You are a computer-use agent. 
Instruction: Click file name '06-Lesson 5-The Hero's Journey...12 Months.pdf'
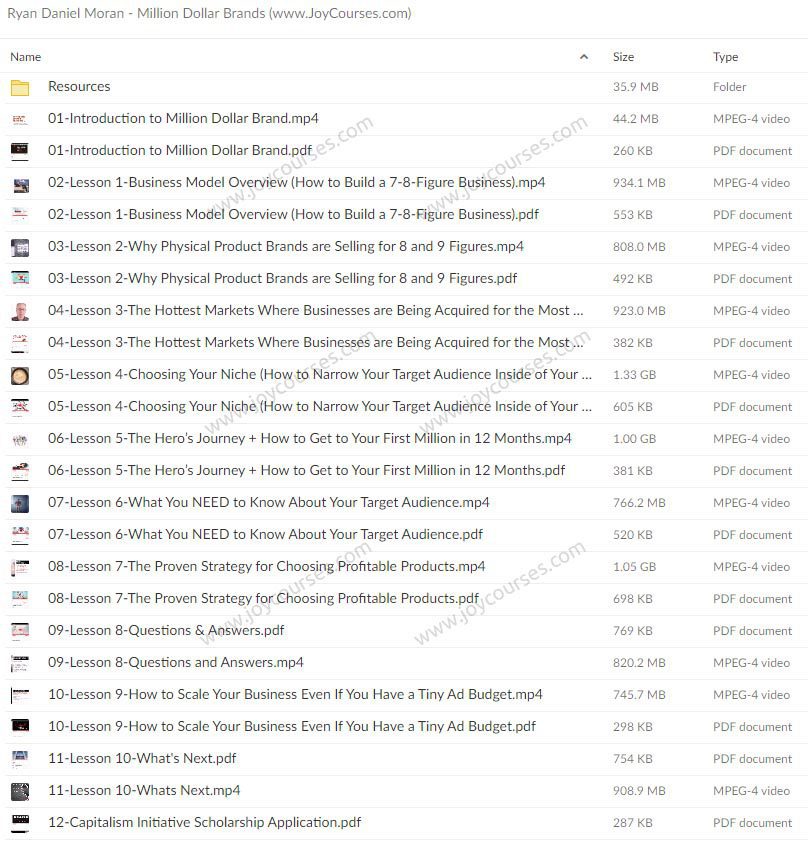[x=306, y=470]
